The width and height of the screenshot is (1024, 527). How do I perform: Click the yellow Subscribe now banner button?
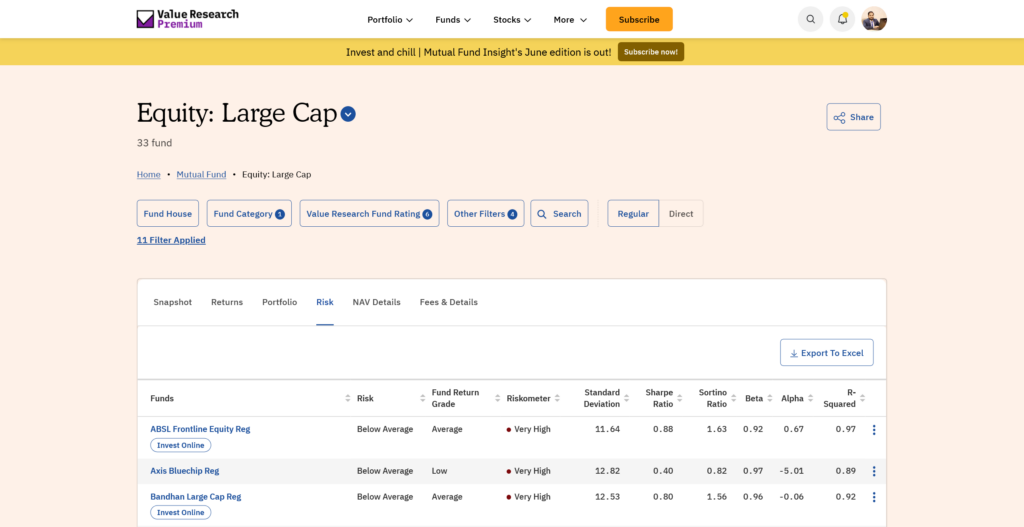click(650, 52)
